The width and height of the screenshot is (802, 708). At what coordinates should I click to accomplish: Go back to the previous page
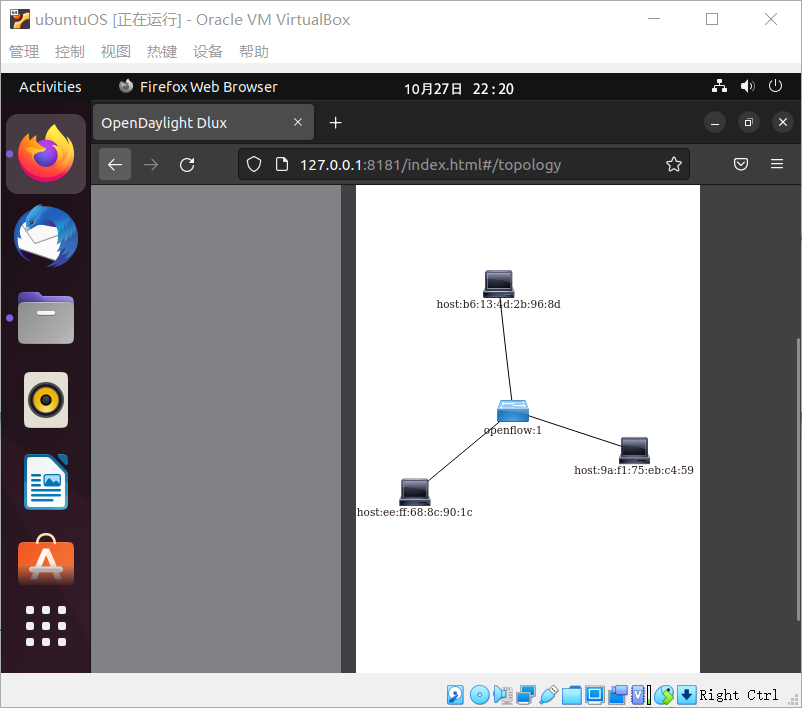[x=115, y=164]
